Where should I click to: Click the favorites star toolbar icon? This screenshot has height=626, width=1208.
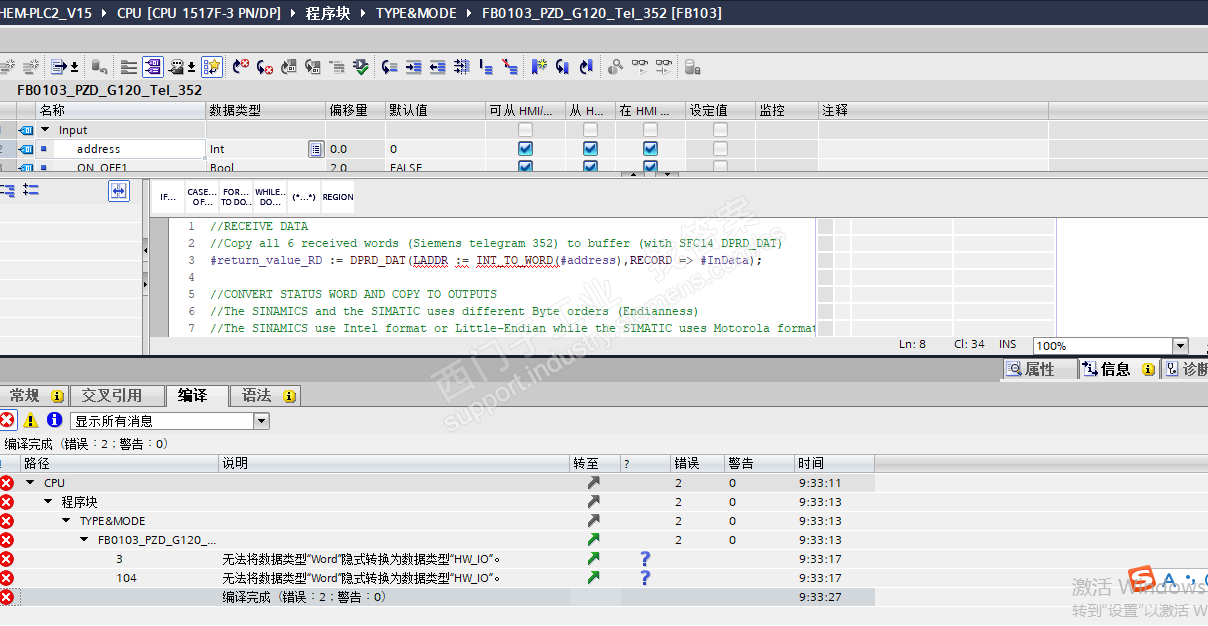(x=212, y=67)
